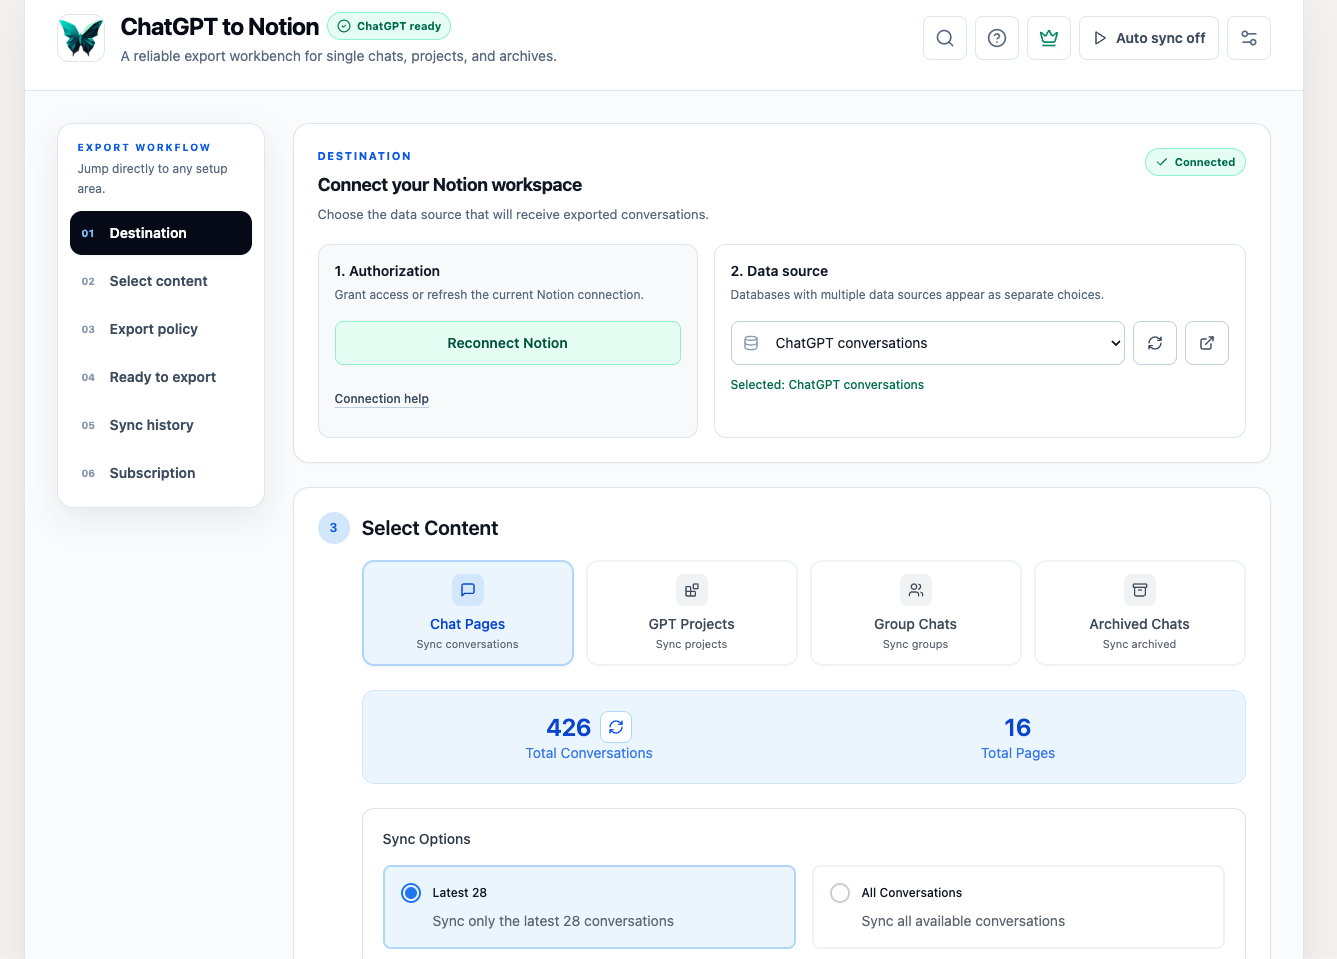Click Reconnect Notion button
1337x959 pixels.
(x=508, y=343)
